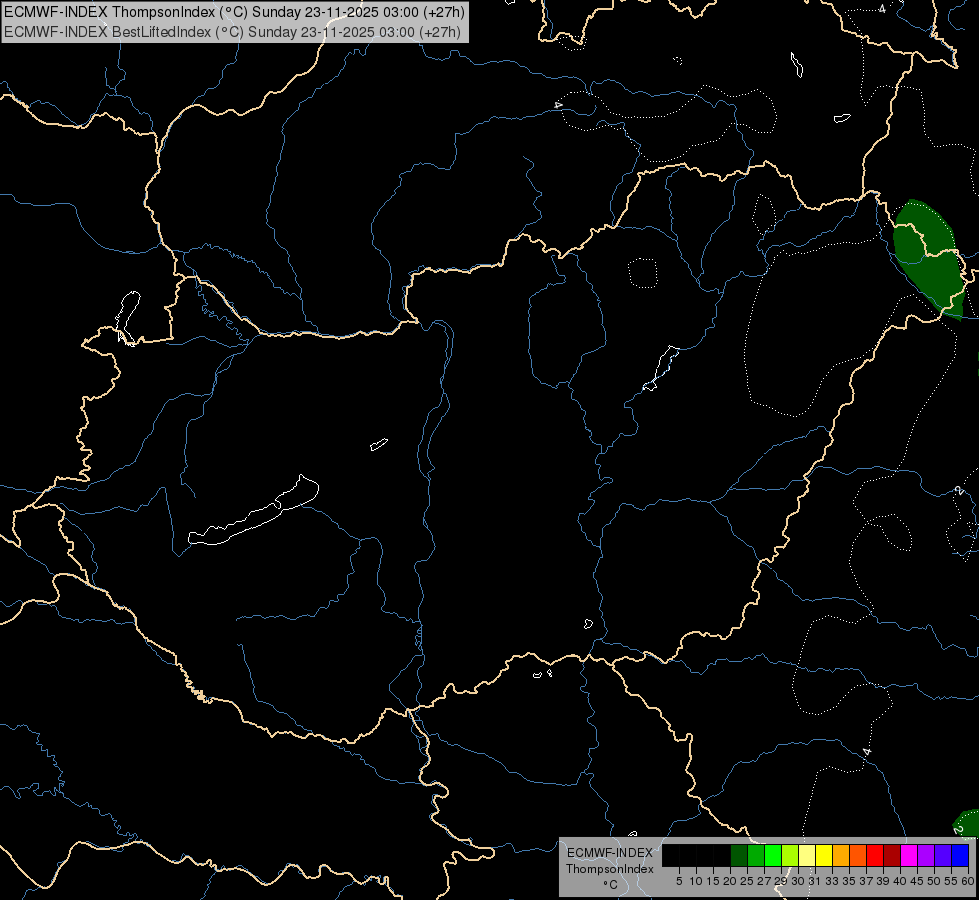979x900 pixels.
Task: Click the legend tick value 10
Action: pyautogui.click(x=696, y=881)
